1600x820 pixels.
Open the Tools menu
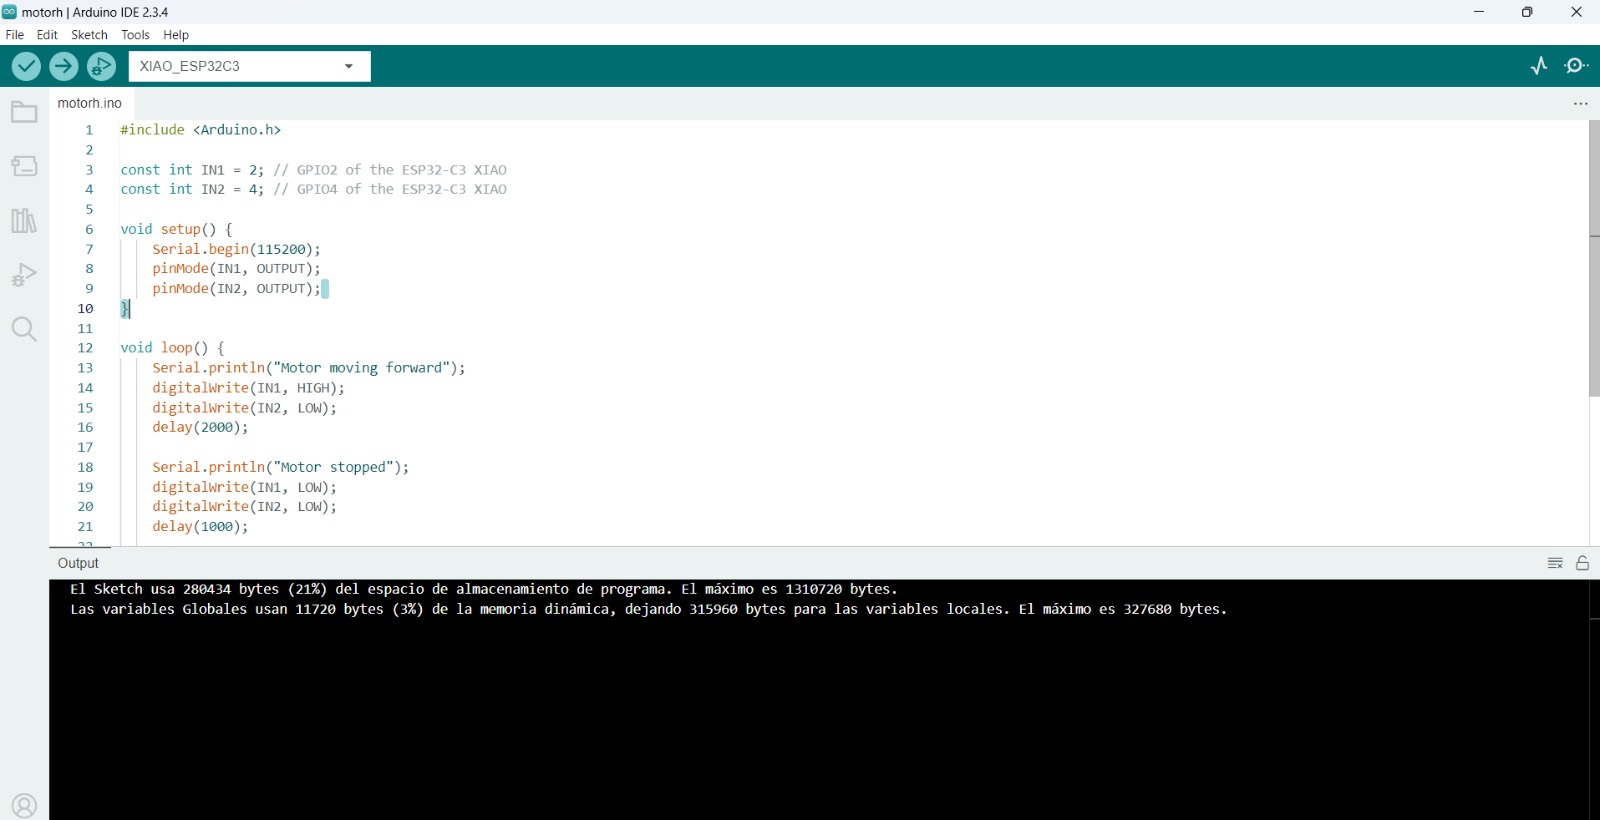pos(135,35)
